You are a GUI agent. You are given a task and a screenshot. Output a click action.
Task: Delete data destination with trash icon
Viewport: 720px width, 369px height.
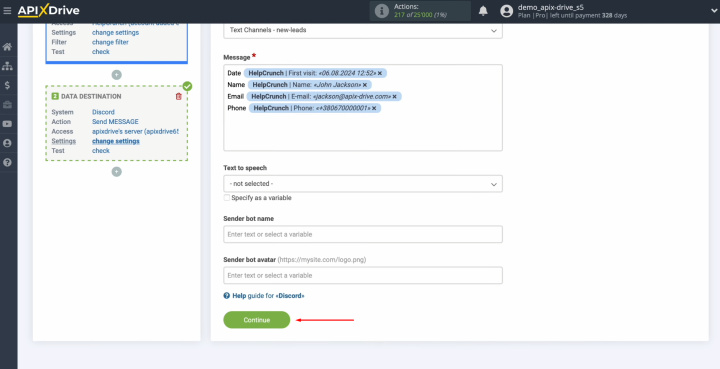tap(179, 96)
